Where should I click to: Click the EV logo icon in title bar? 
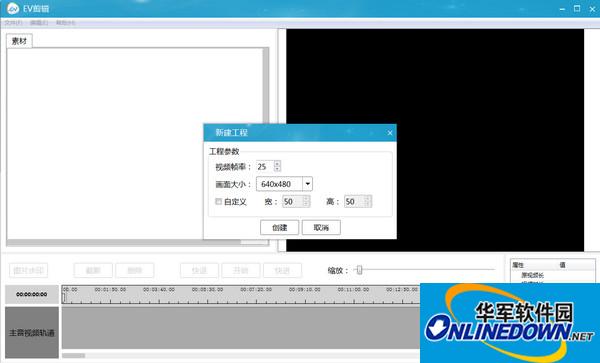click(13, 8)
